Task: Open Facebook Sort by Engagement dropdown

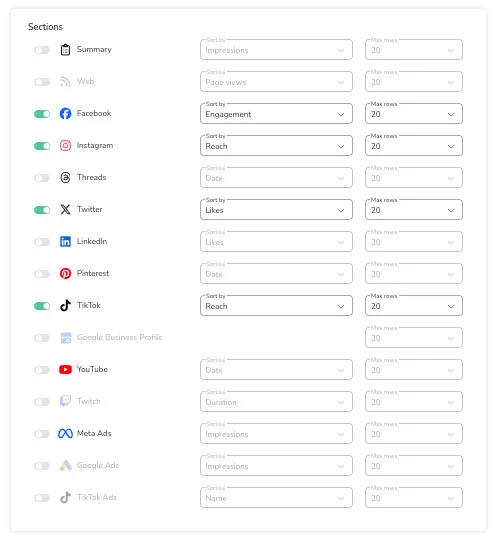Action: [276, 114]
